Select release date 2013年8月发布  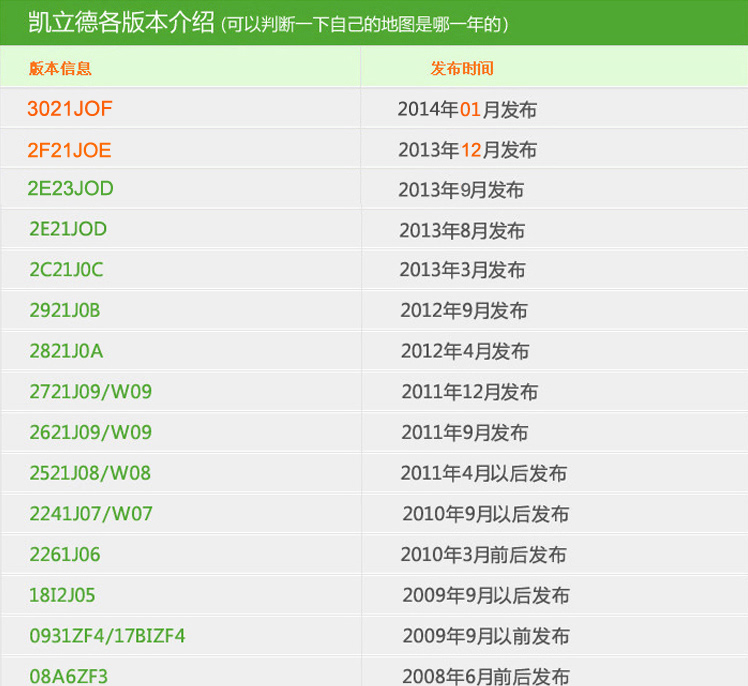coord(462,231)
